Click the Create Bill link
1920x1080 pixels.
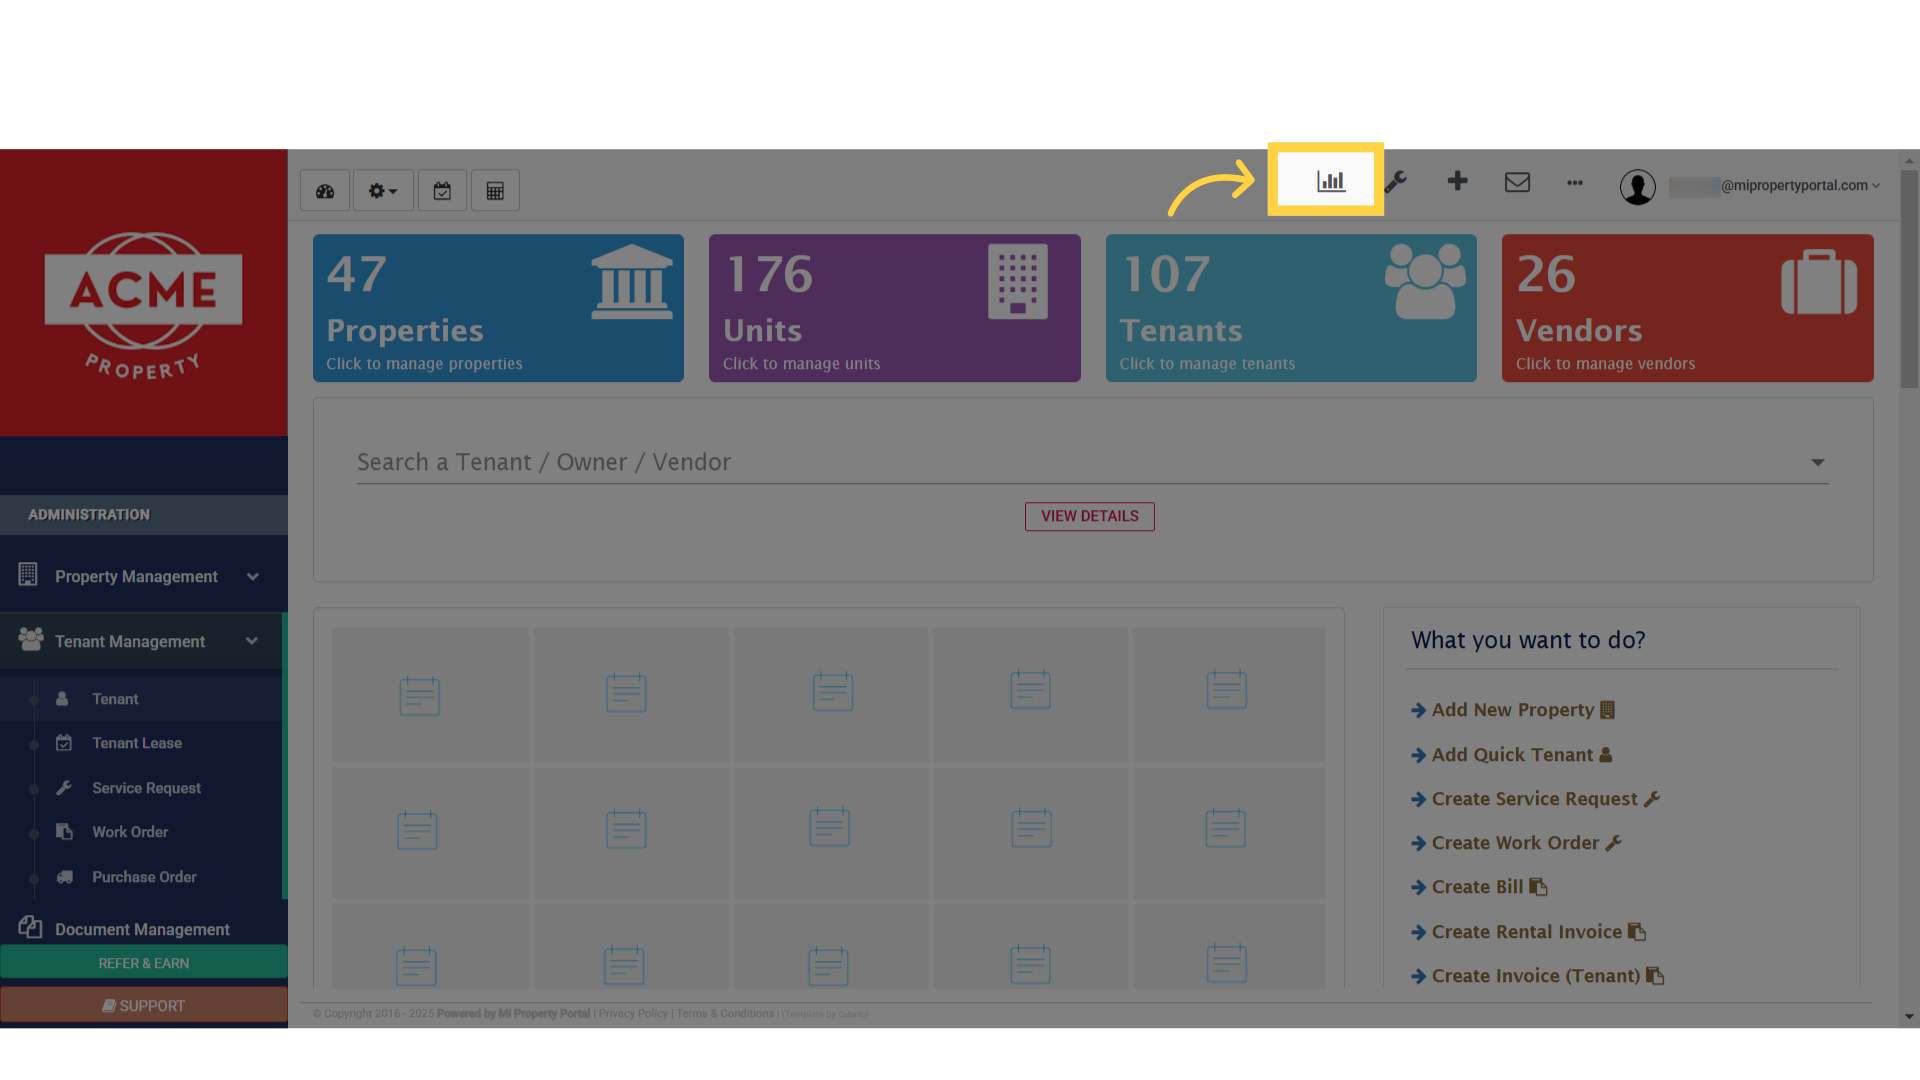1479,887
